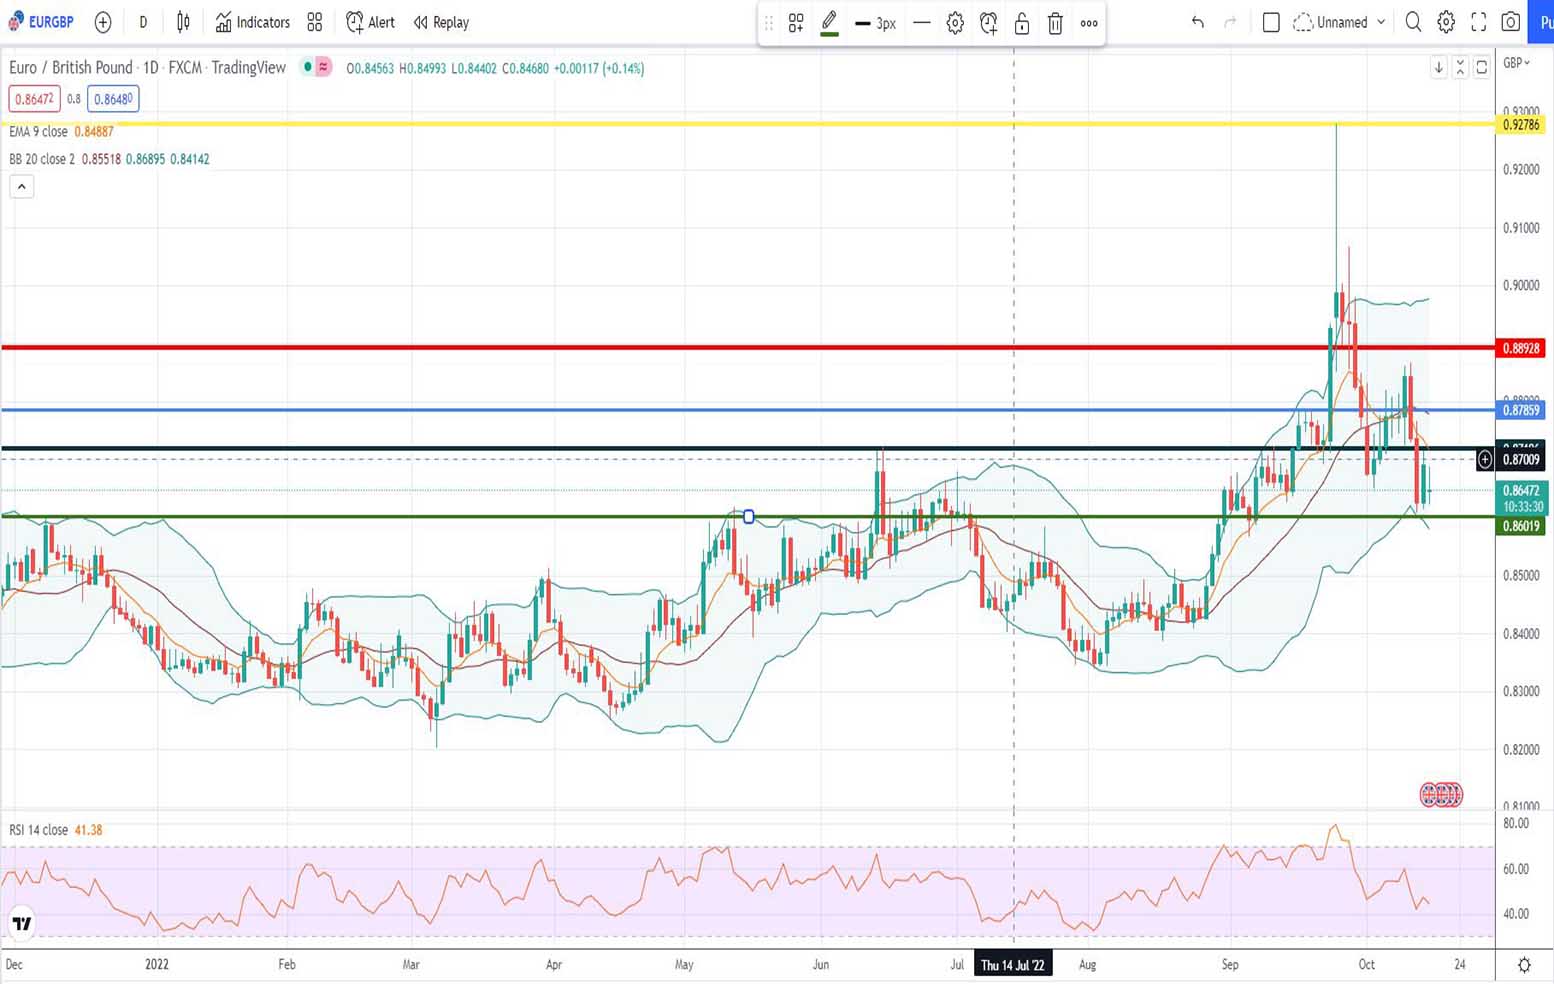Open the Unnamed layout dropdown
The width and height of the screenshot is (1554, 984).
(1340, 22)
